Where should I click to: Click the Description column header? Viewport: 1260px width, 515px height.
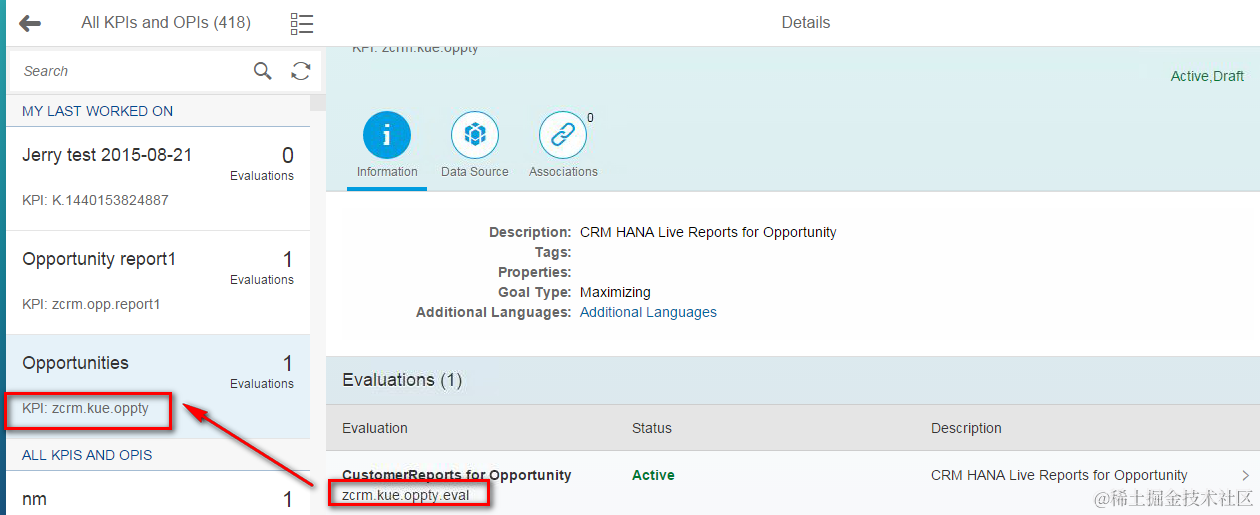(966, 428)
